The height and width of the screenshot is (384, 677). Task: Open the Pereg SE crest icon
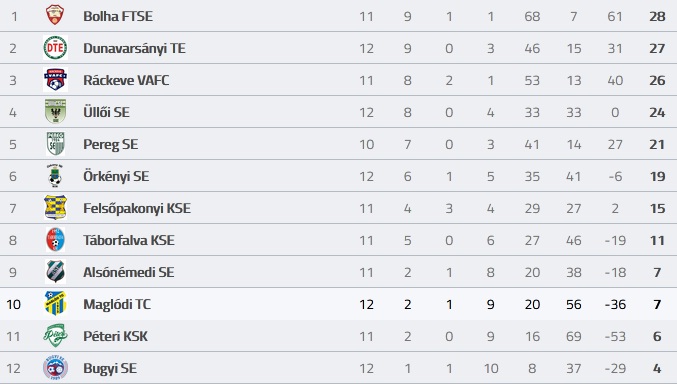[55, 143]
